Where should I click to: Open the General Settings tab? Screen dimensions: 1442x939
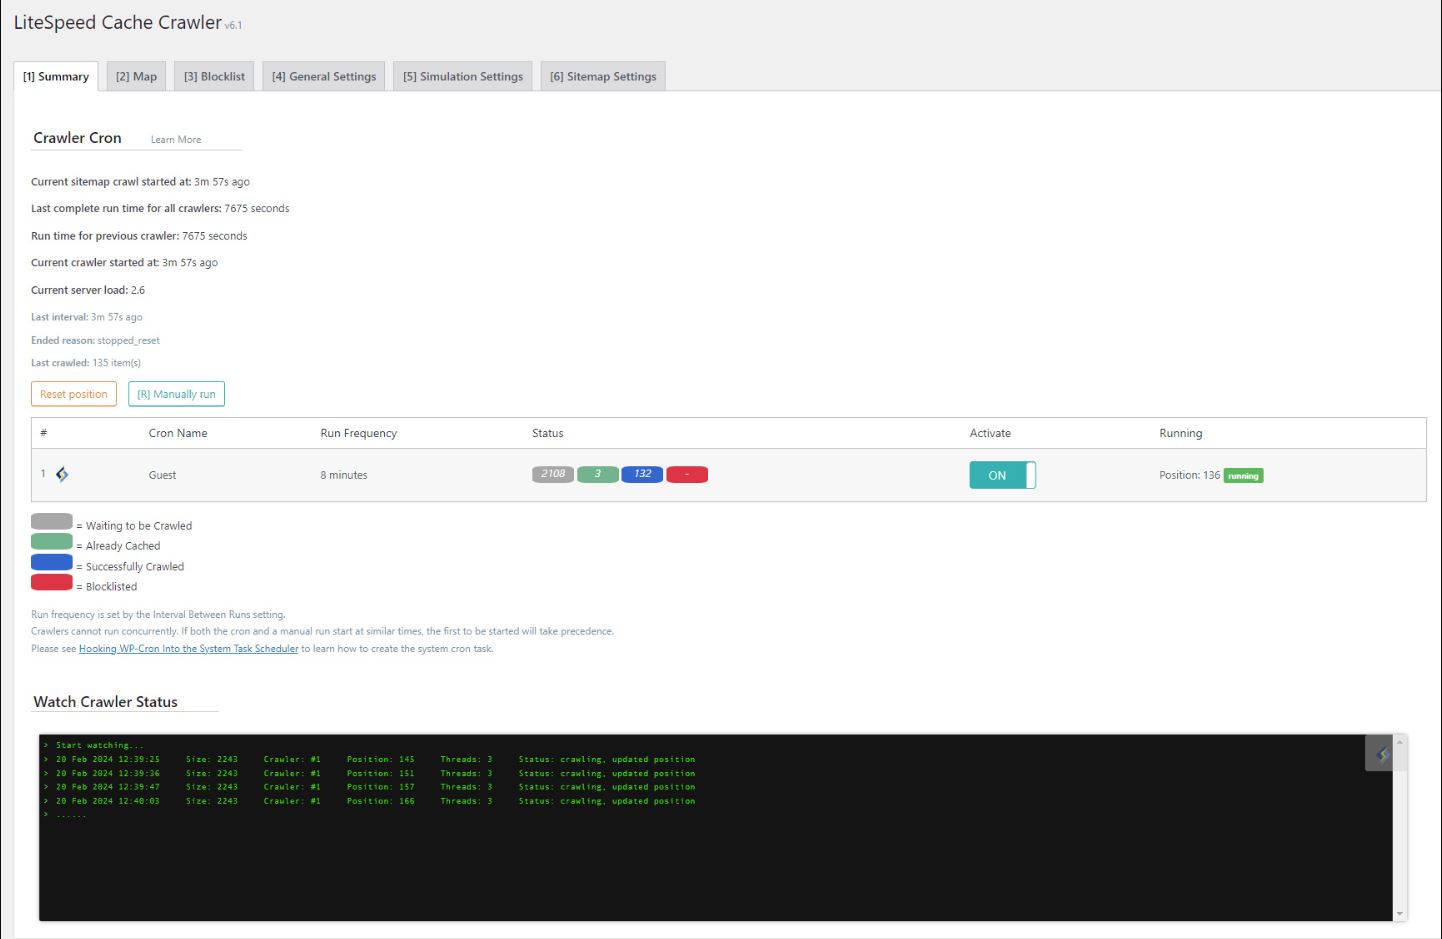click(x=324, y=76)
